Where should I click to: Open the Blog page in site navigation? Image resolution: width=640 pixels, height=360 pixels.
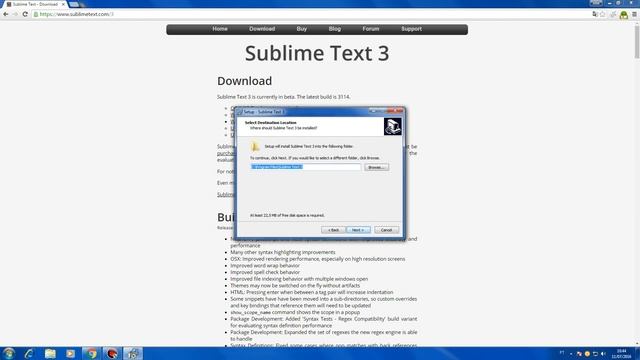point(335,29)
